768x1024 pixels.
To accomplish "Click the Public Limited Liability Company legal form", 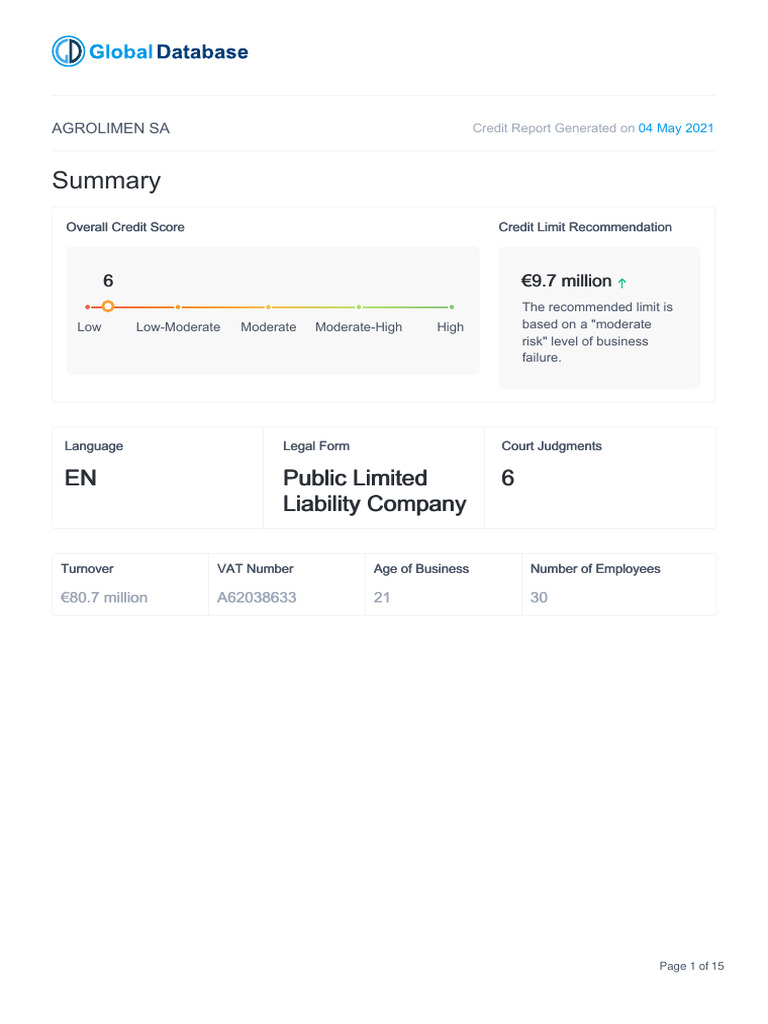I will pos(374,490).
